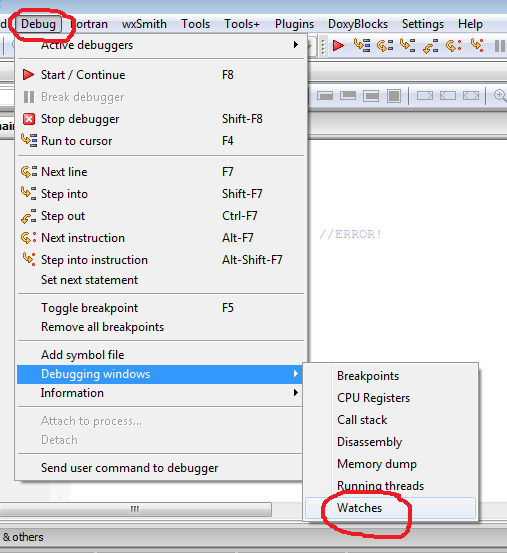
Task: Open the DoxyBlocks menu
Action: (358, 24)
